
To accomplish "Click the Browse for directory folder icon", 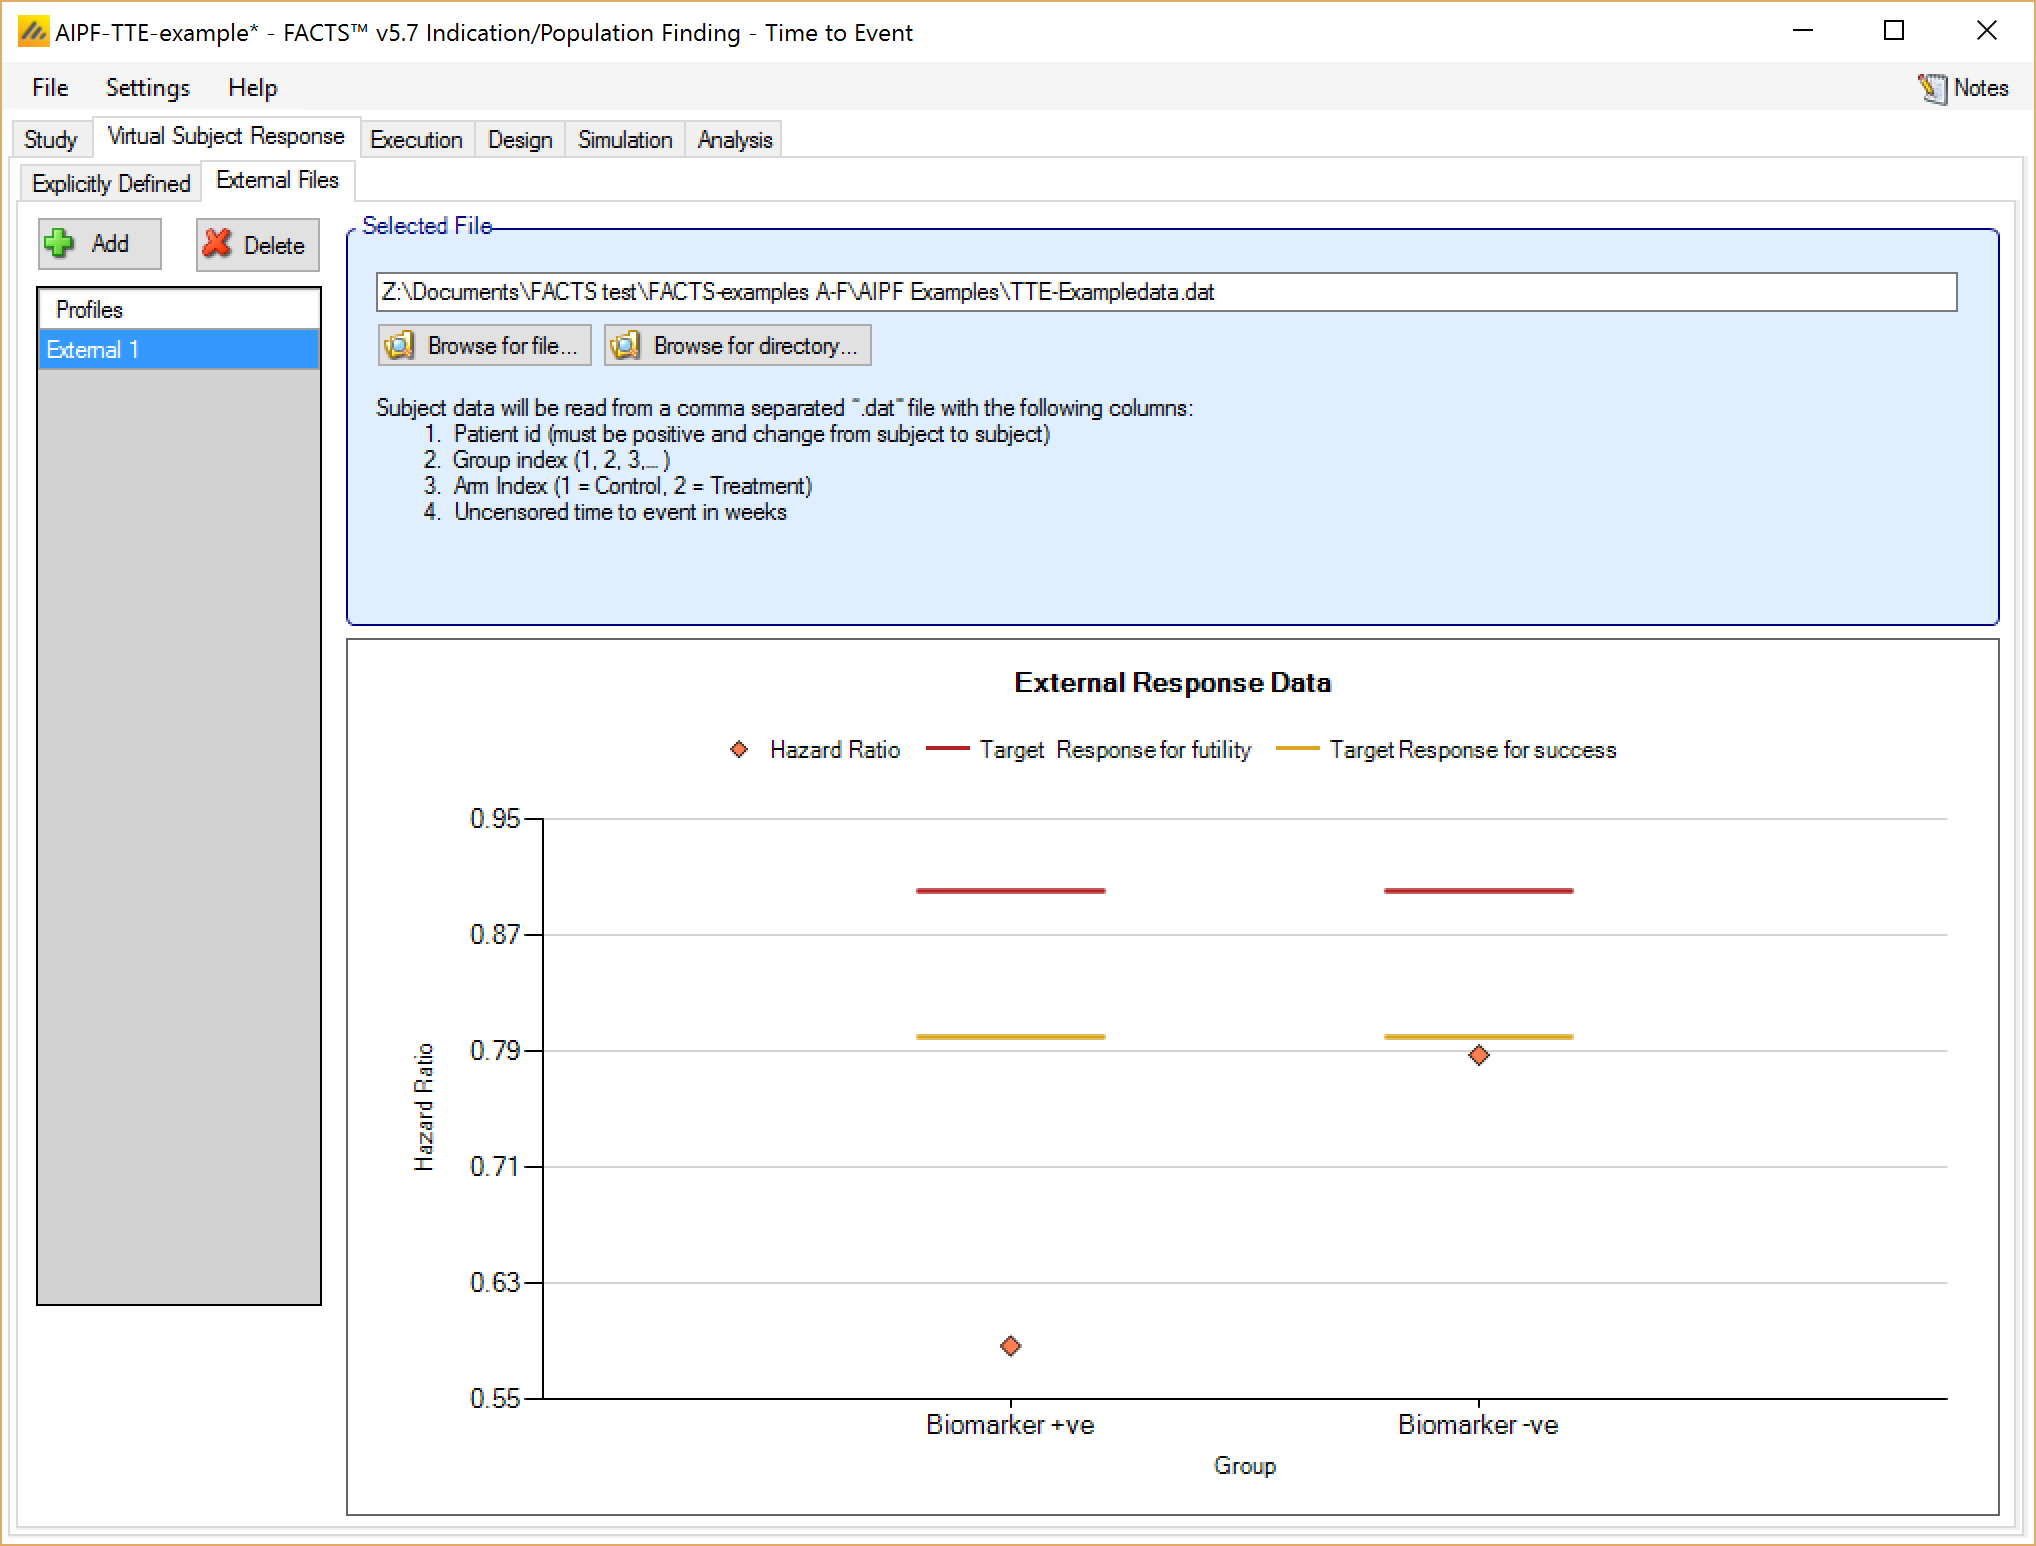I will [626, 346].
